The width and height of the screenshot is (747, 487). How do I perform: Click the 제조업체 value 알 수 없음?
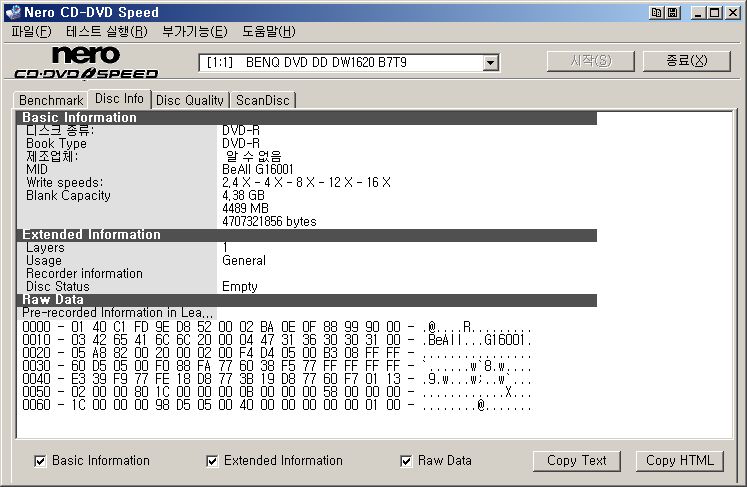coord(253,156)
